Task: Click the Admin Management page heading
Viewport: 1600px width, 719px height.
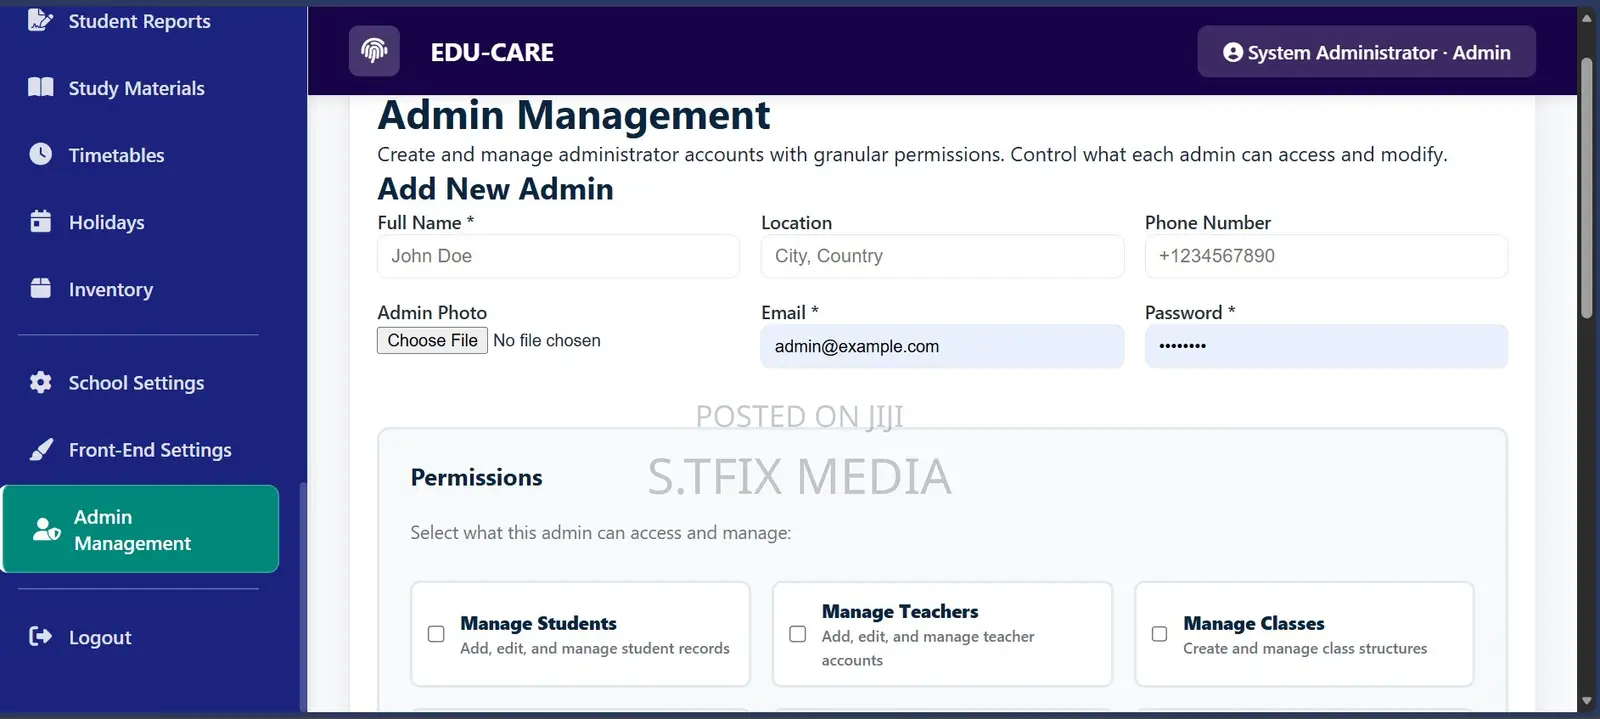Action: tap(574, 115)
